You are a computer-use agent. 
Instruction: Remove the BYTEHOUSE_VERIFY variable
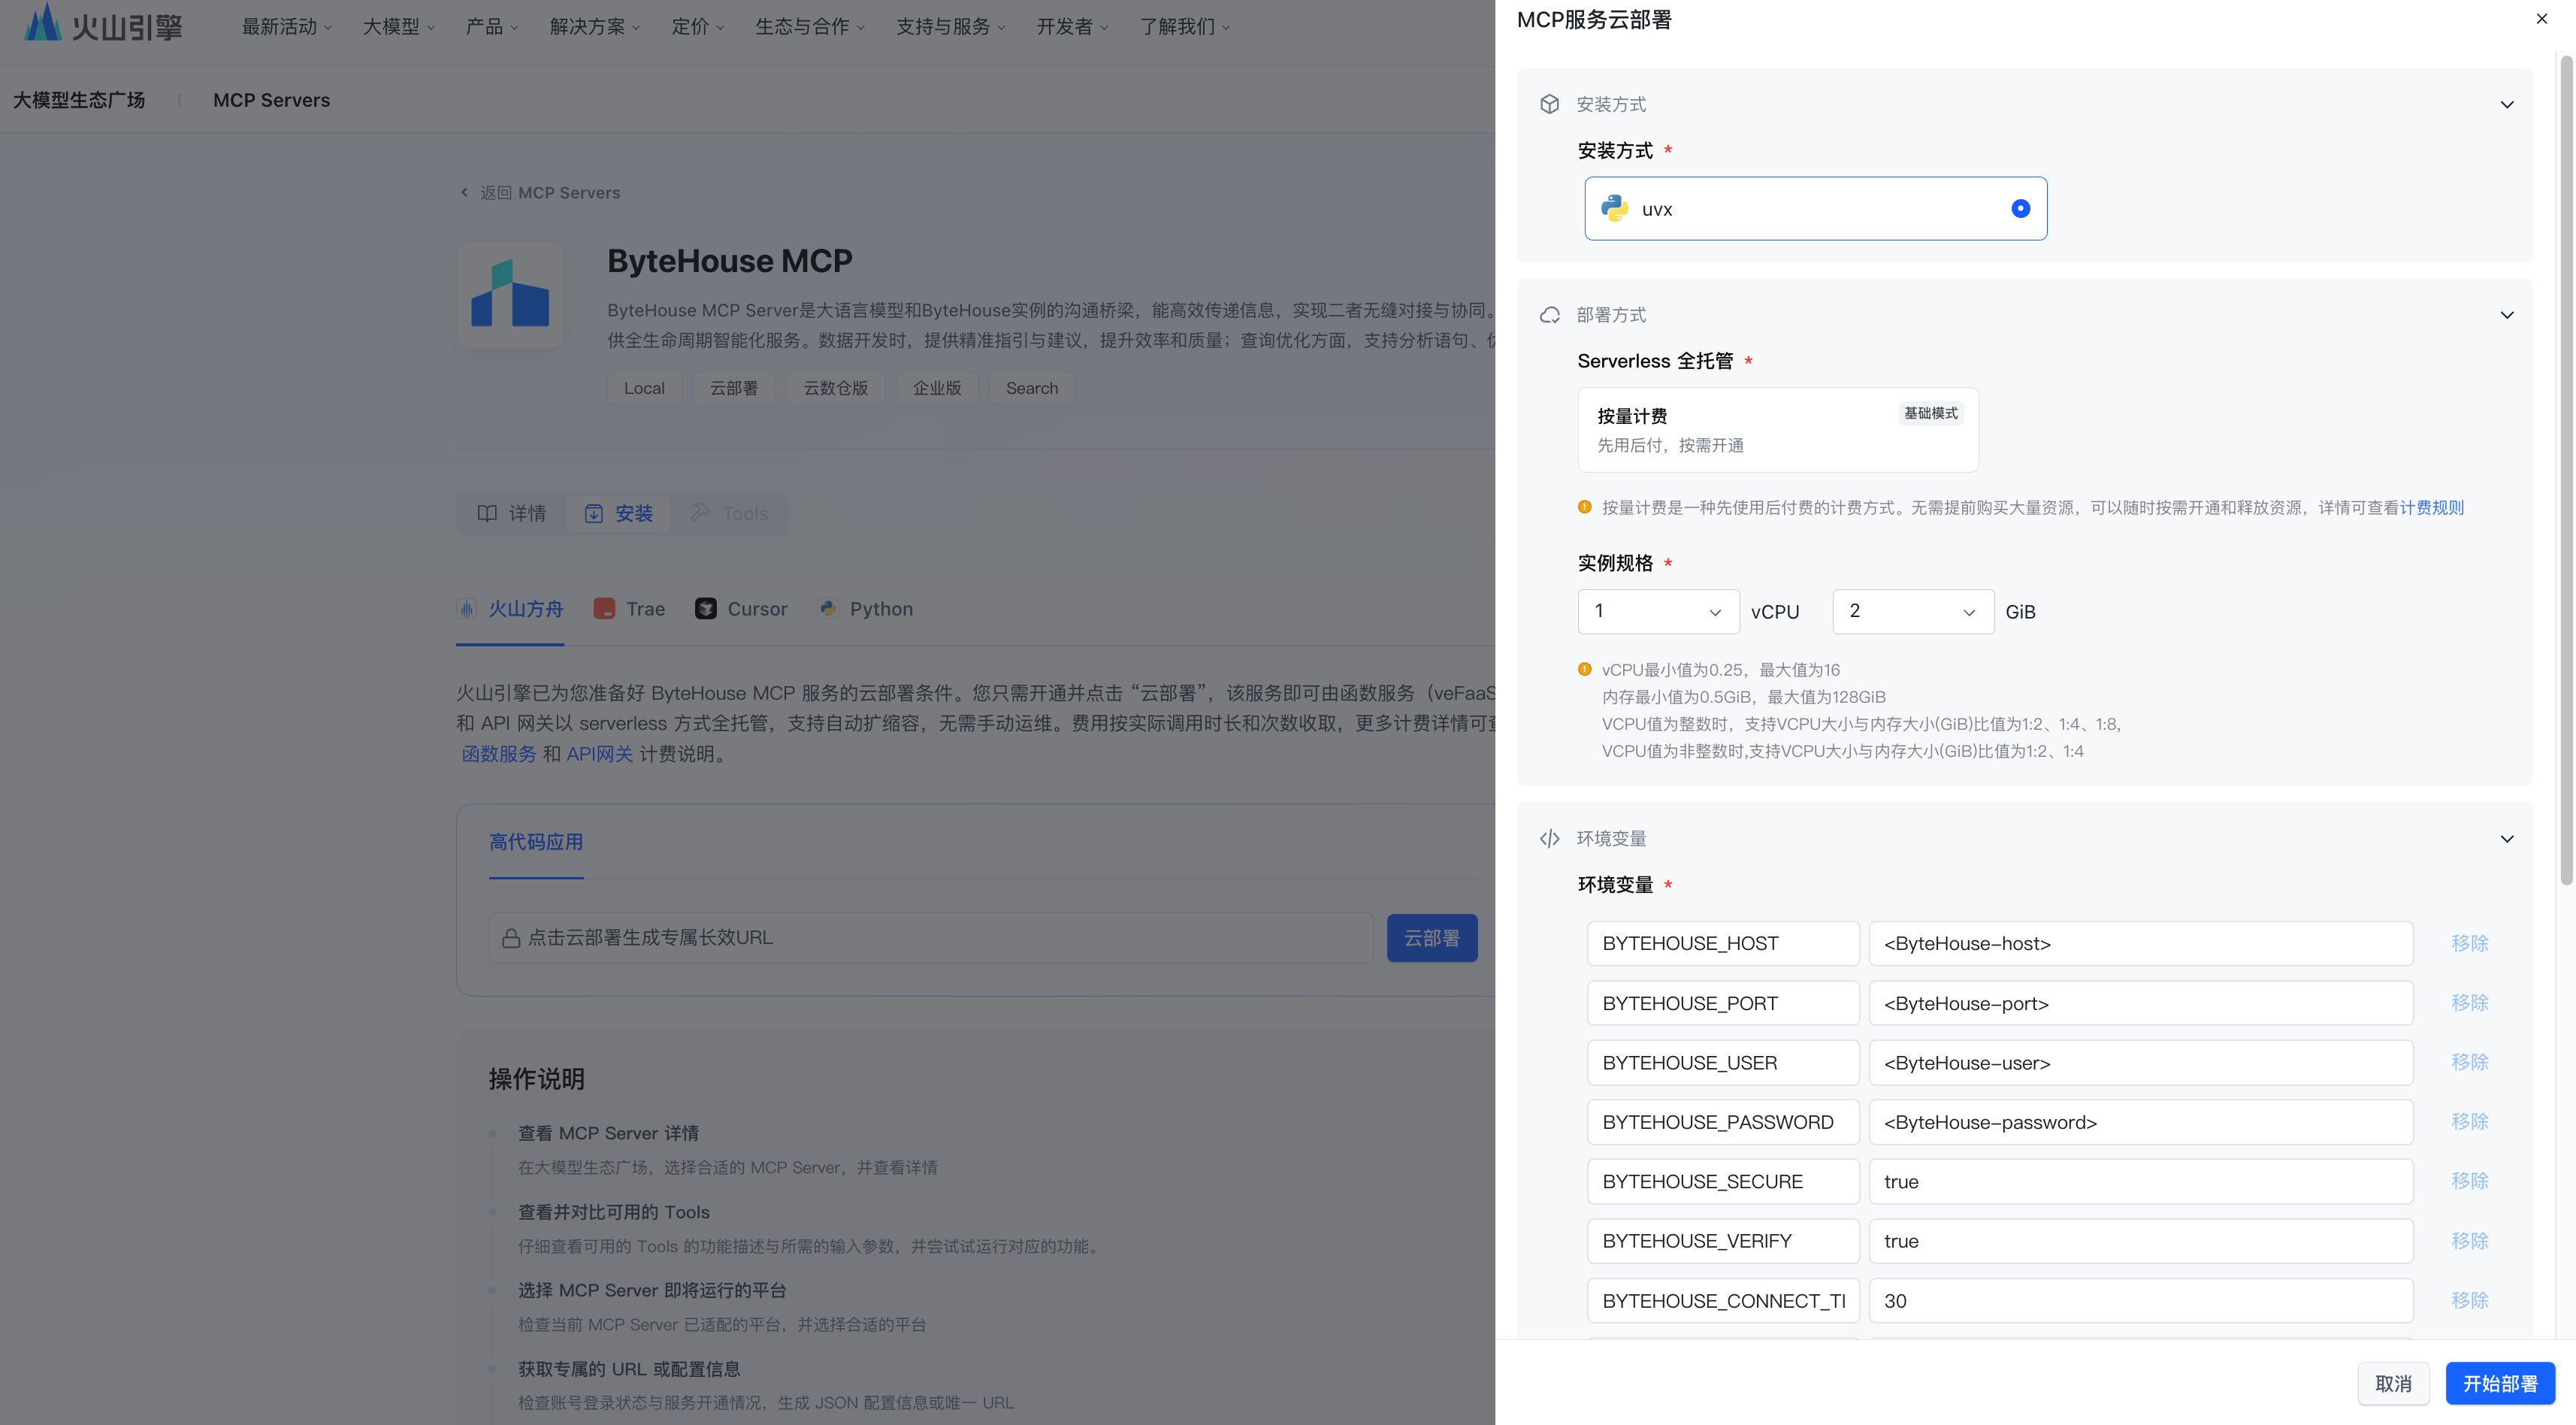(x=2469, y=1241)
